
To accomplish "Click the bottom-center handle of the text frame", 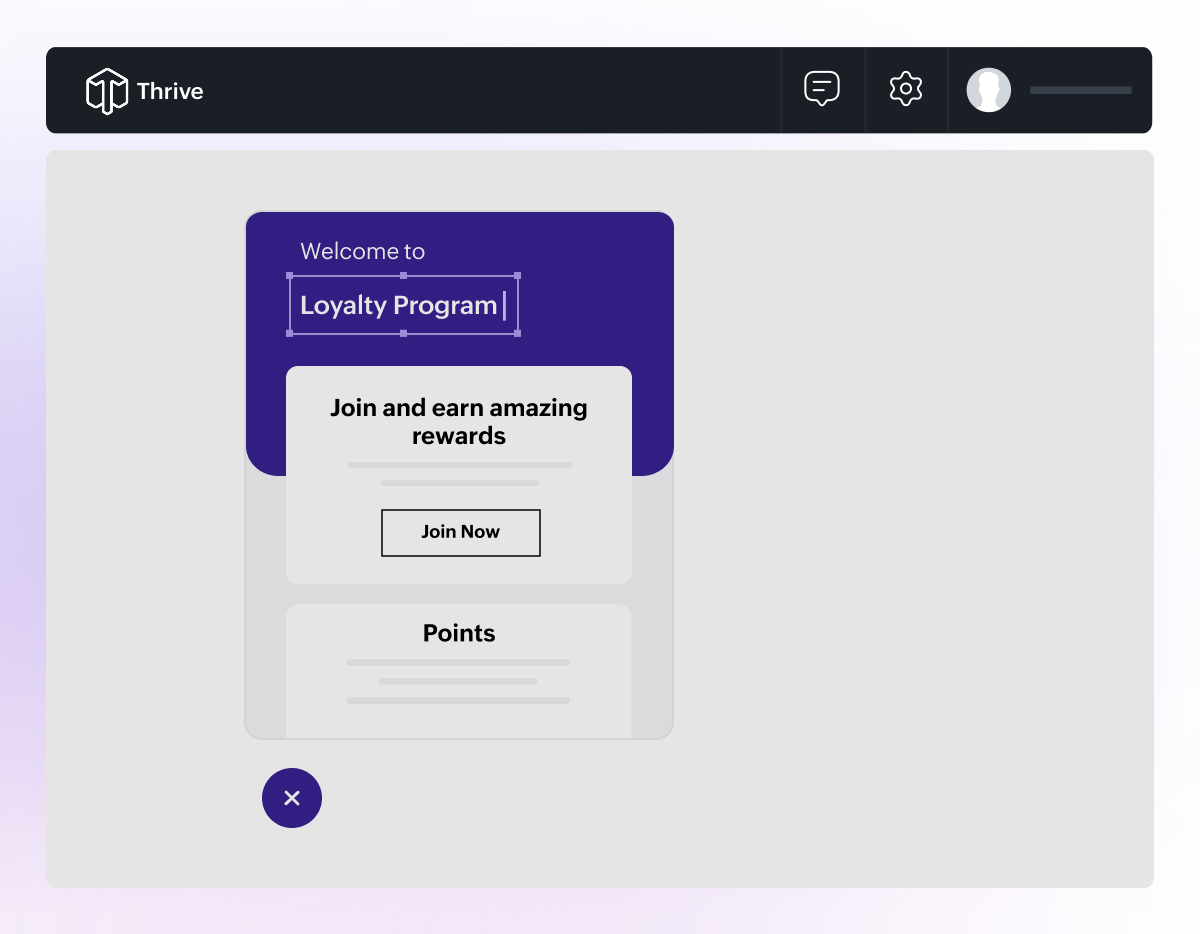I will click(403, 334).
